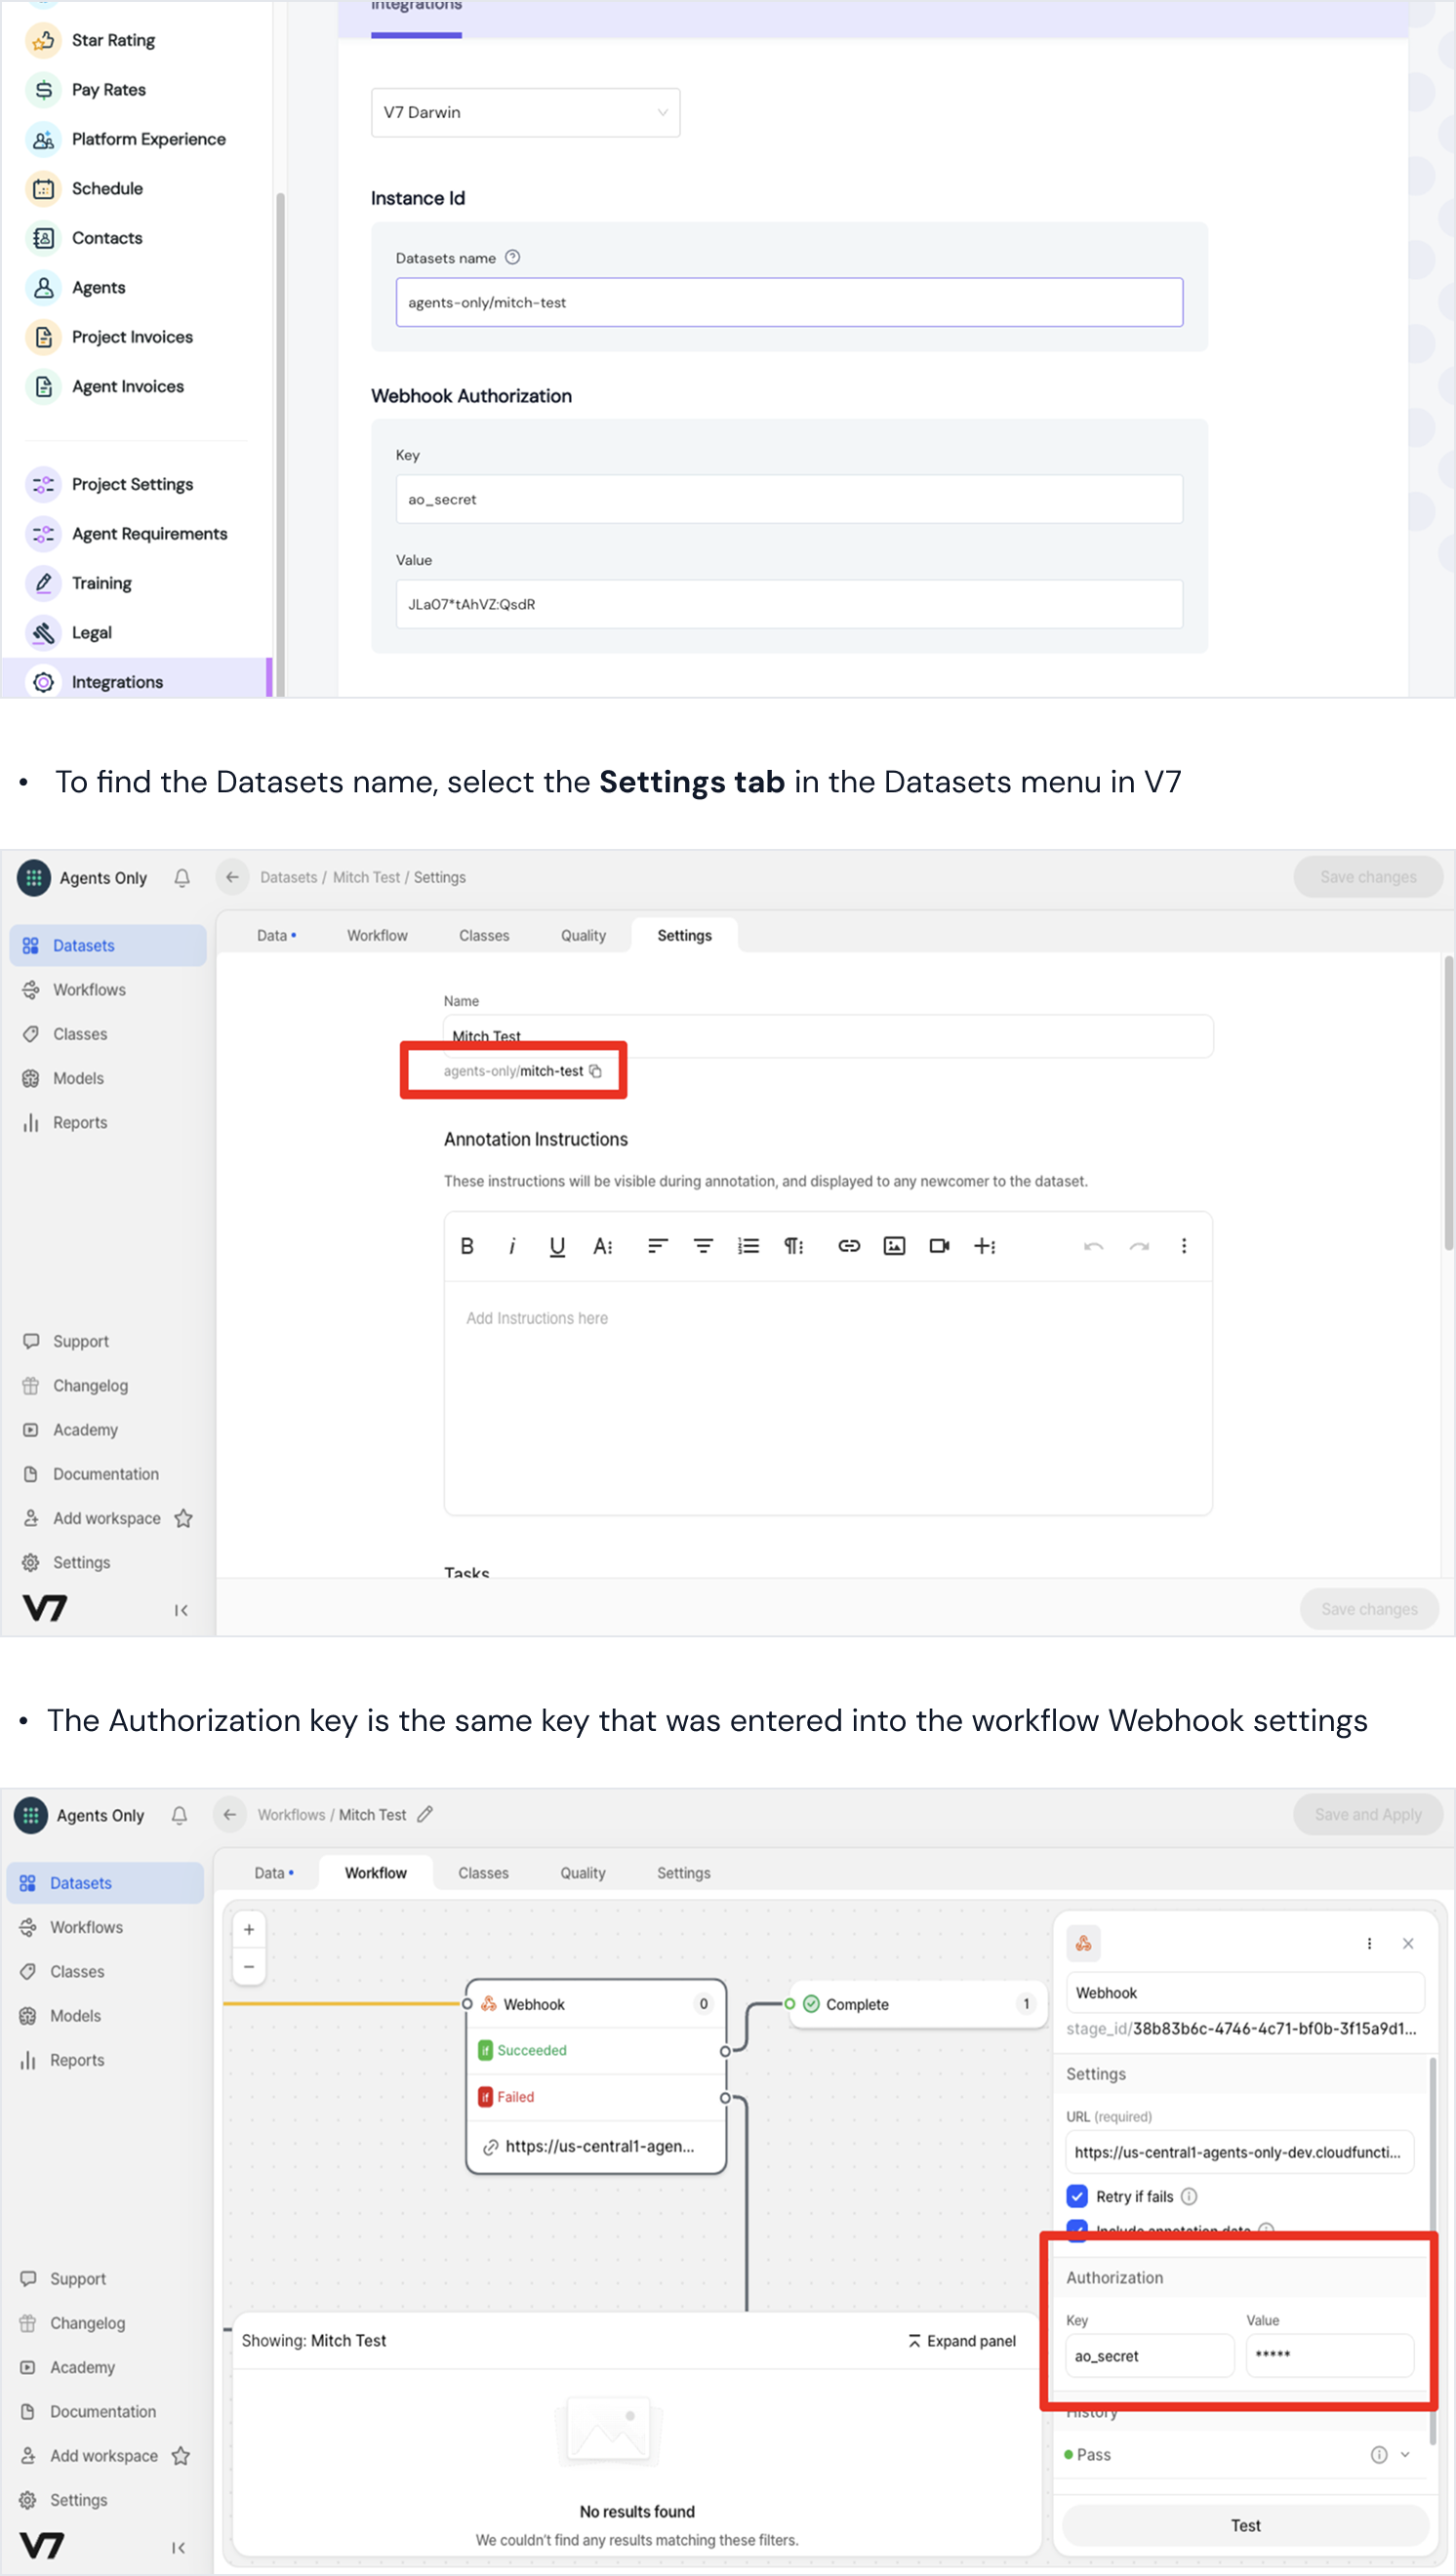Click the Failed output of the Webhook node
Image resolution: width=1456 pixels, height=2576 pixels.
coord(595,2097)
